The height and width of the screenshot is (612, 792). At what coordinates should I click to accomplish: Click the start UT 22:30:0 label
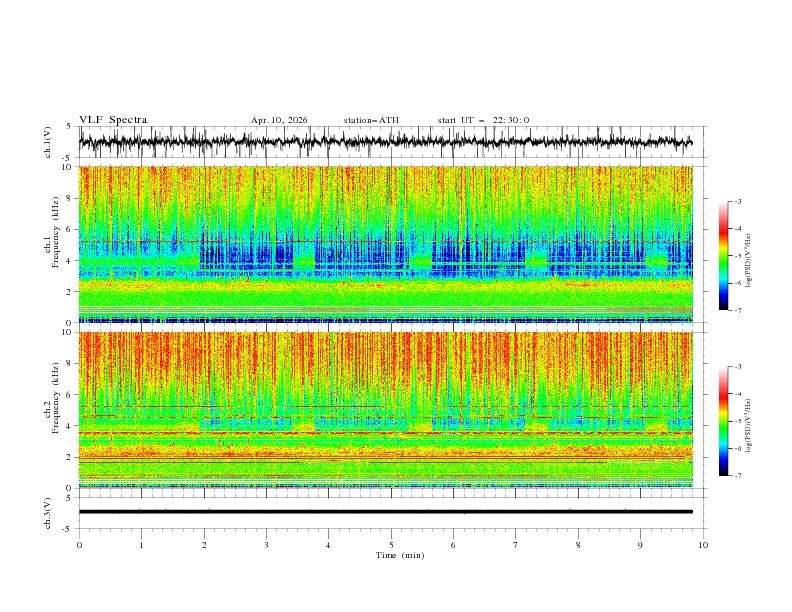[483, 120]
